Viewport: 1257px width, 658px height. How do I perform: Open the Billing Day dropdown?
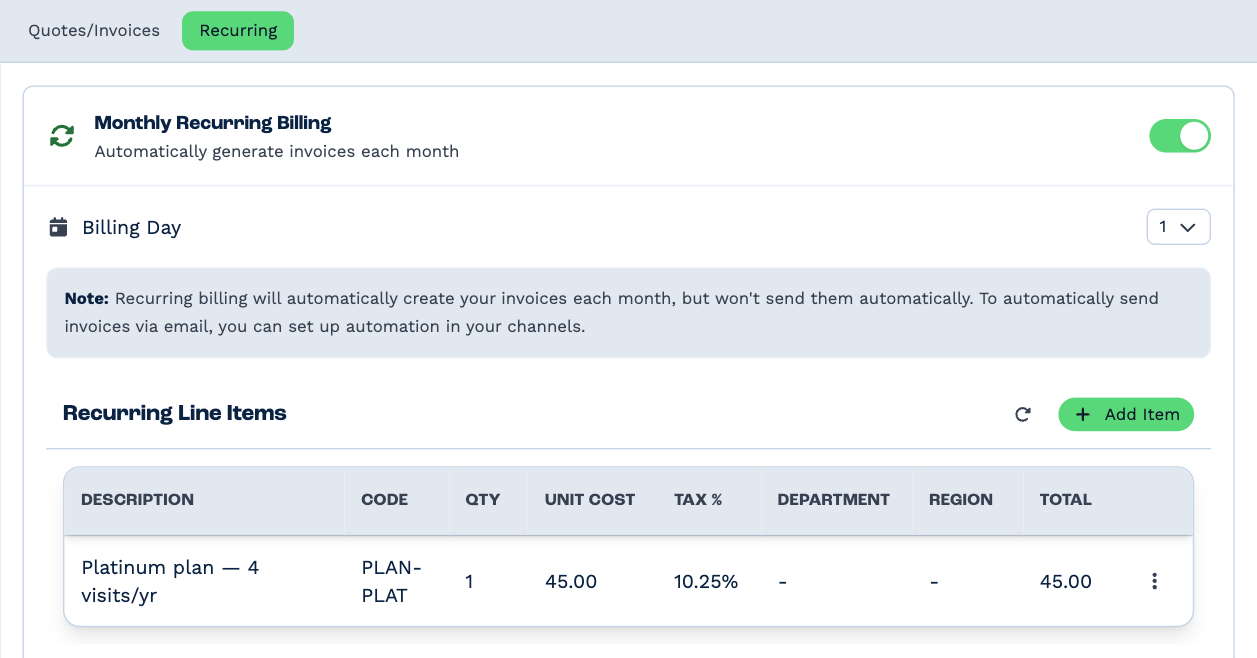click(x=1178, y=227)
